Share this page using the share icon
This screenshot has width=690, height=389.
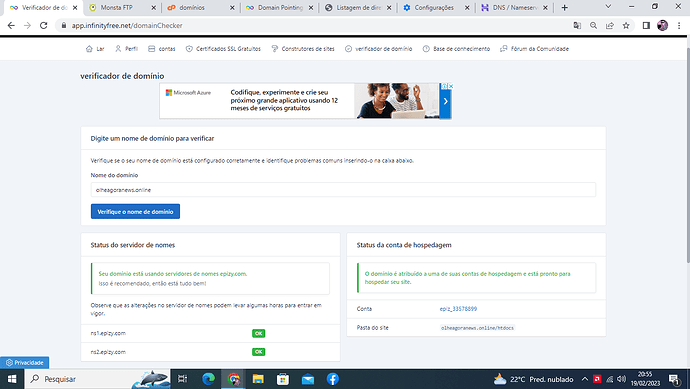click(609, 26)
